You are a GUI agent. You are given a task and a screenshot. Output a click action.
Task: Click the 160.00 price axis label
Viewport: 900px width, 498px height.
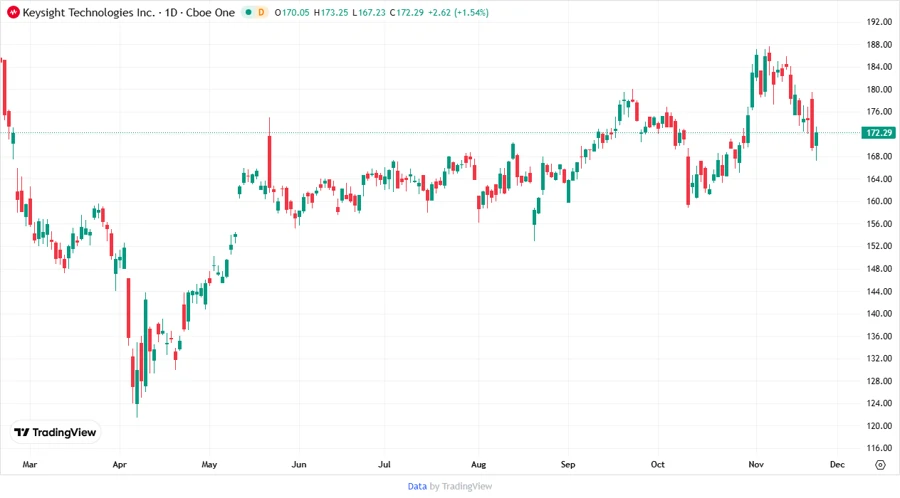879,201
